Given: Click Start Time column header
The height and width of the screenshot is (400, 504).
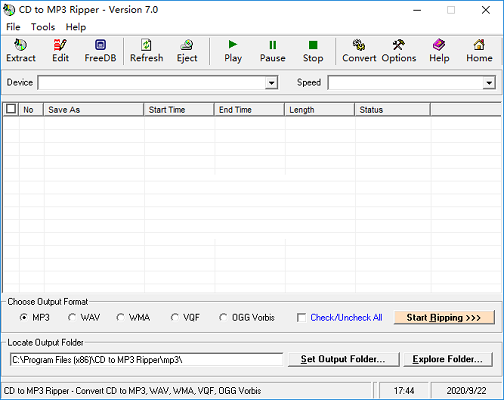Looking at the screenshot, I should coord(179,110).
